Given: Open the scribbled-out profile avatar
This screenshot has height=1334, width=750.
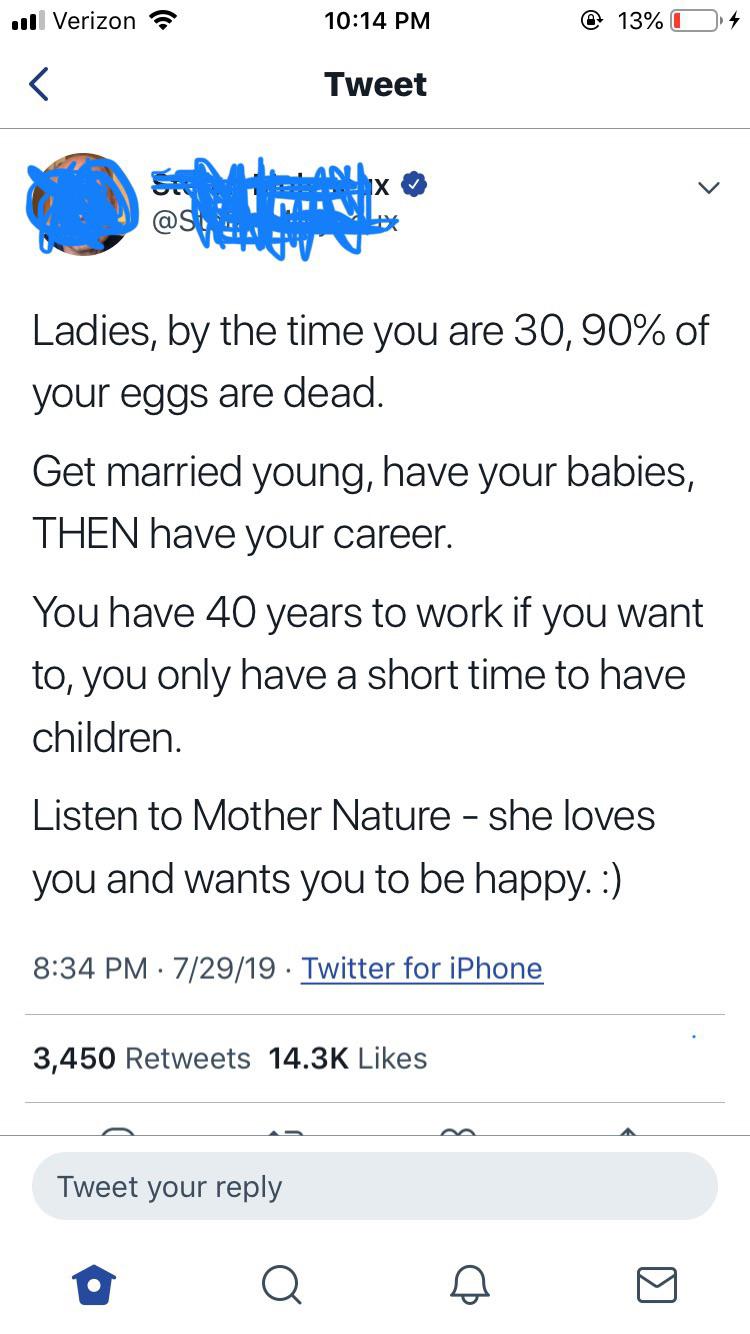Looking at the screenshot, I should (84, 203).
